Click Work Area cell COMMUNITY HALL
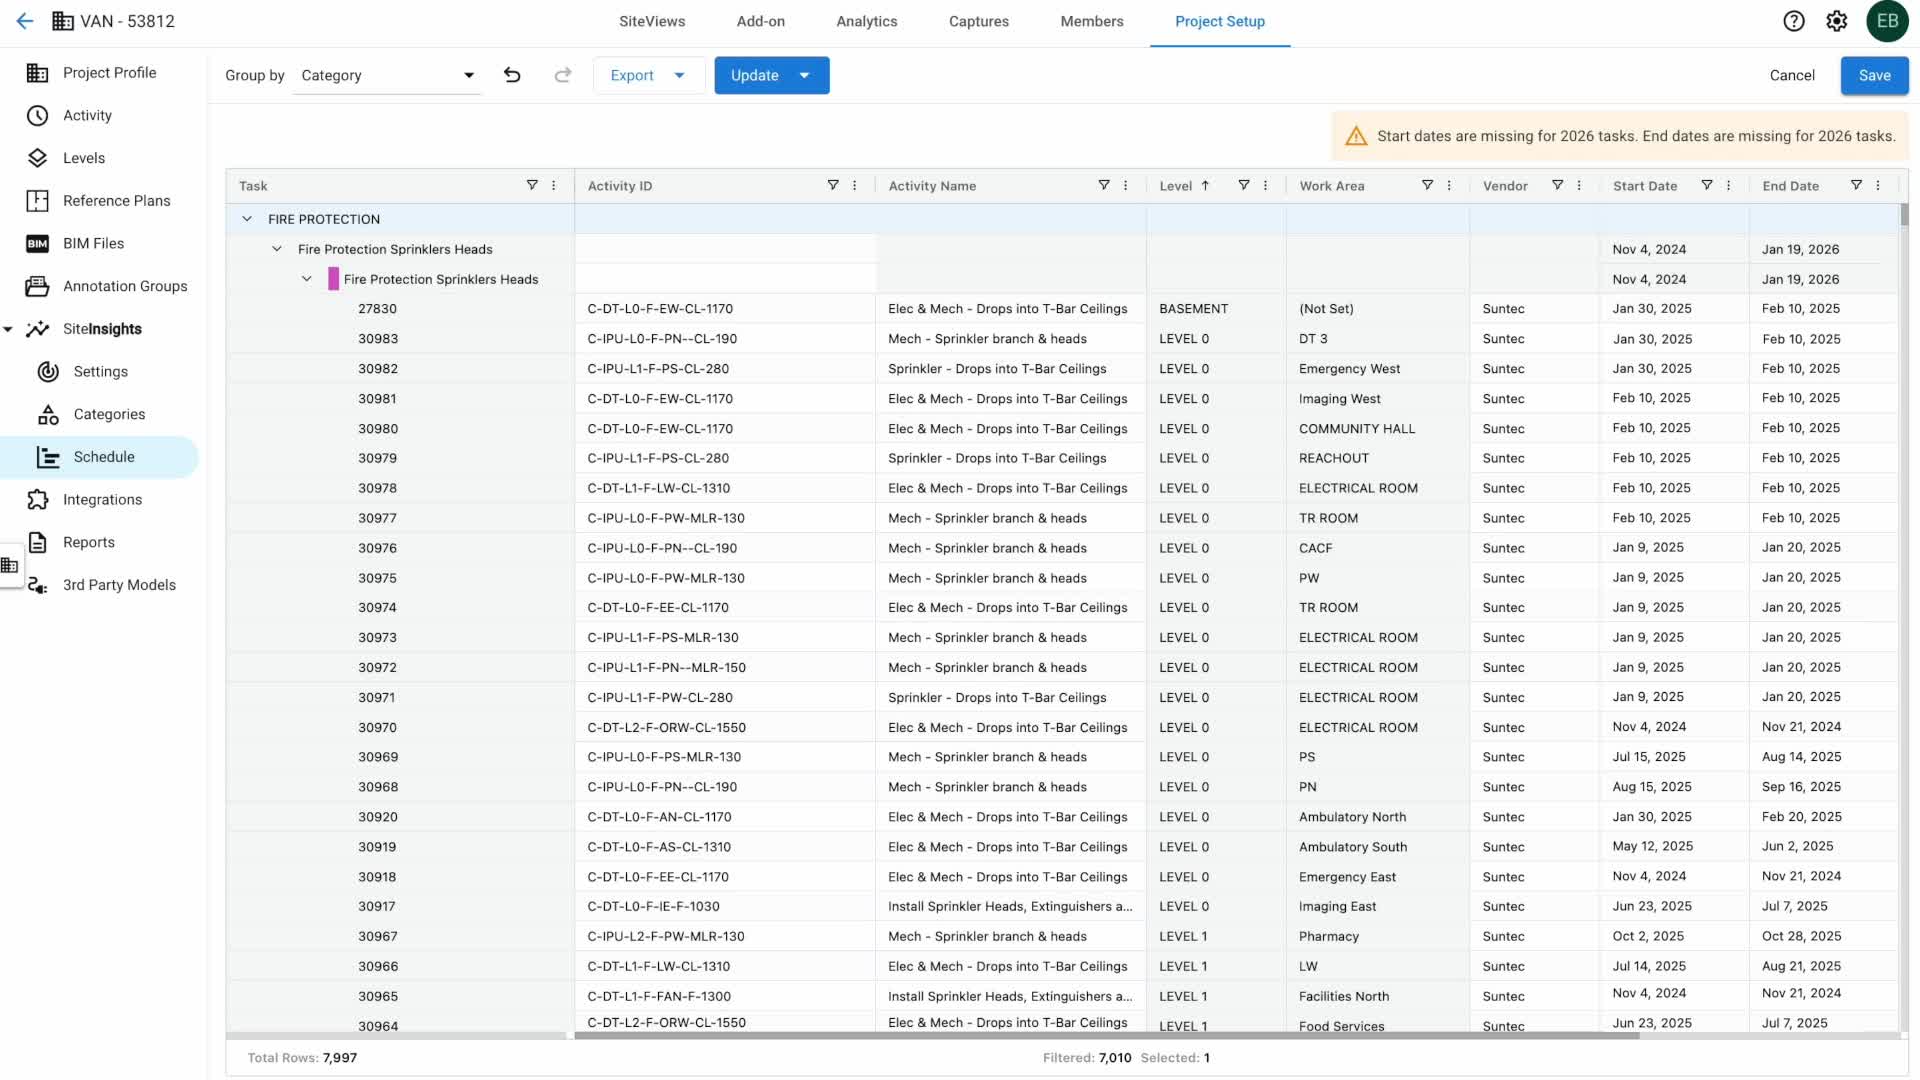Image resolution: width=1920 pixels, height=1080 pixels. coord(1377,429)
